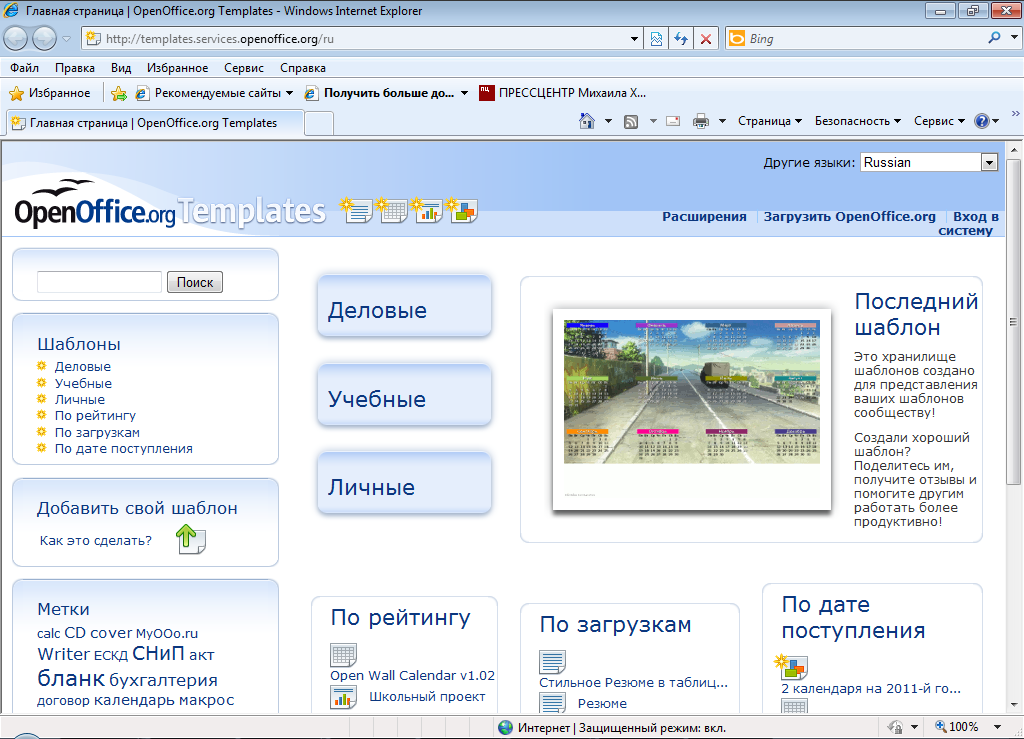1024x739 pixels.
Task: Open the Безопасность command bar menu
Action: pyautogui.click(x=857, y=121)
